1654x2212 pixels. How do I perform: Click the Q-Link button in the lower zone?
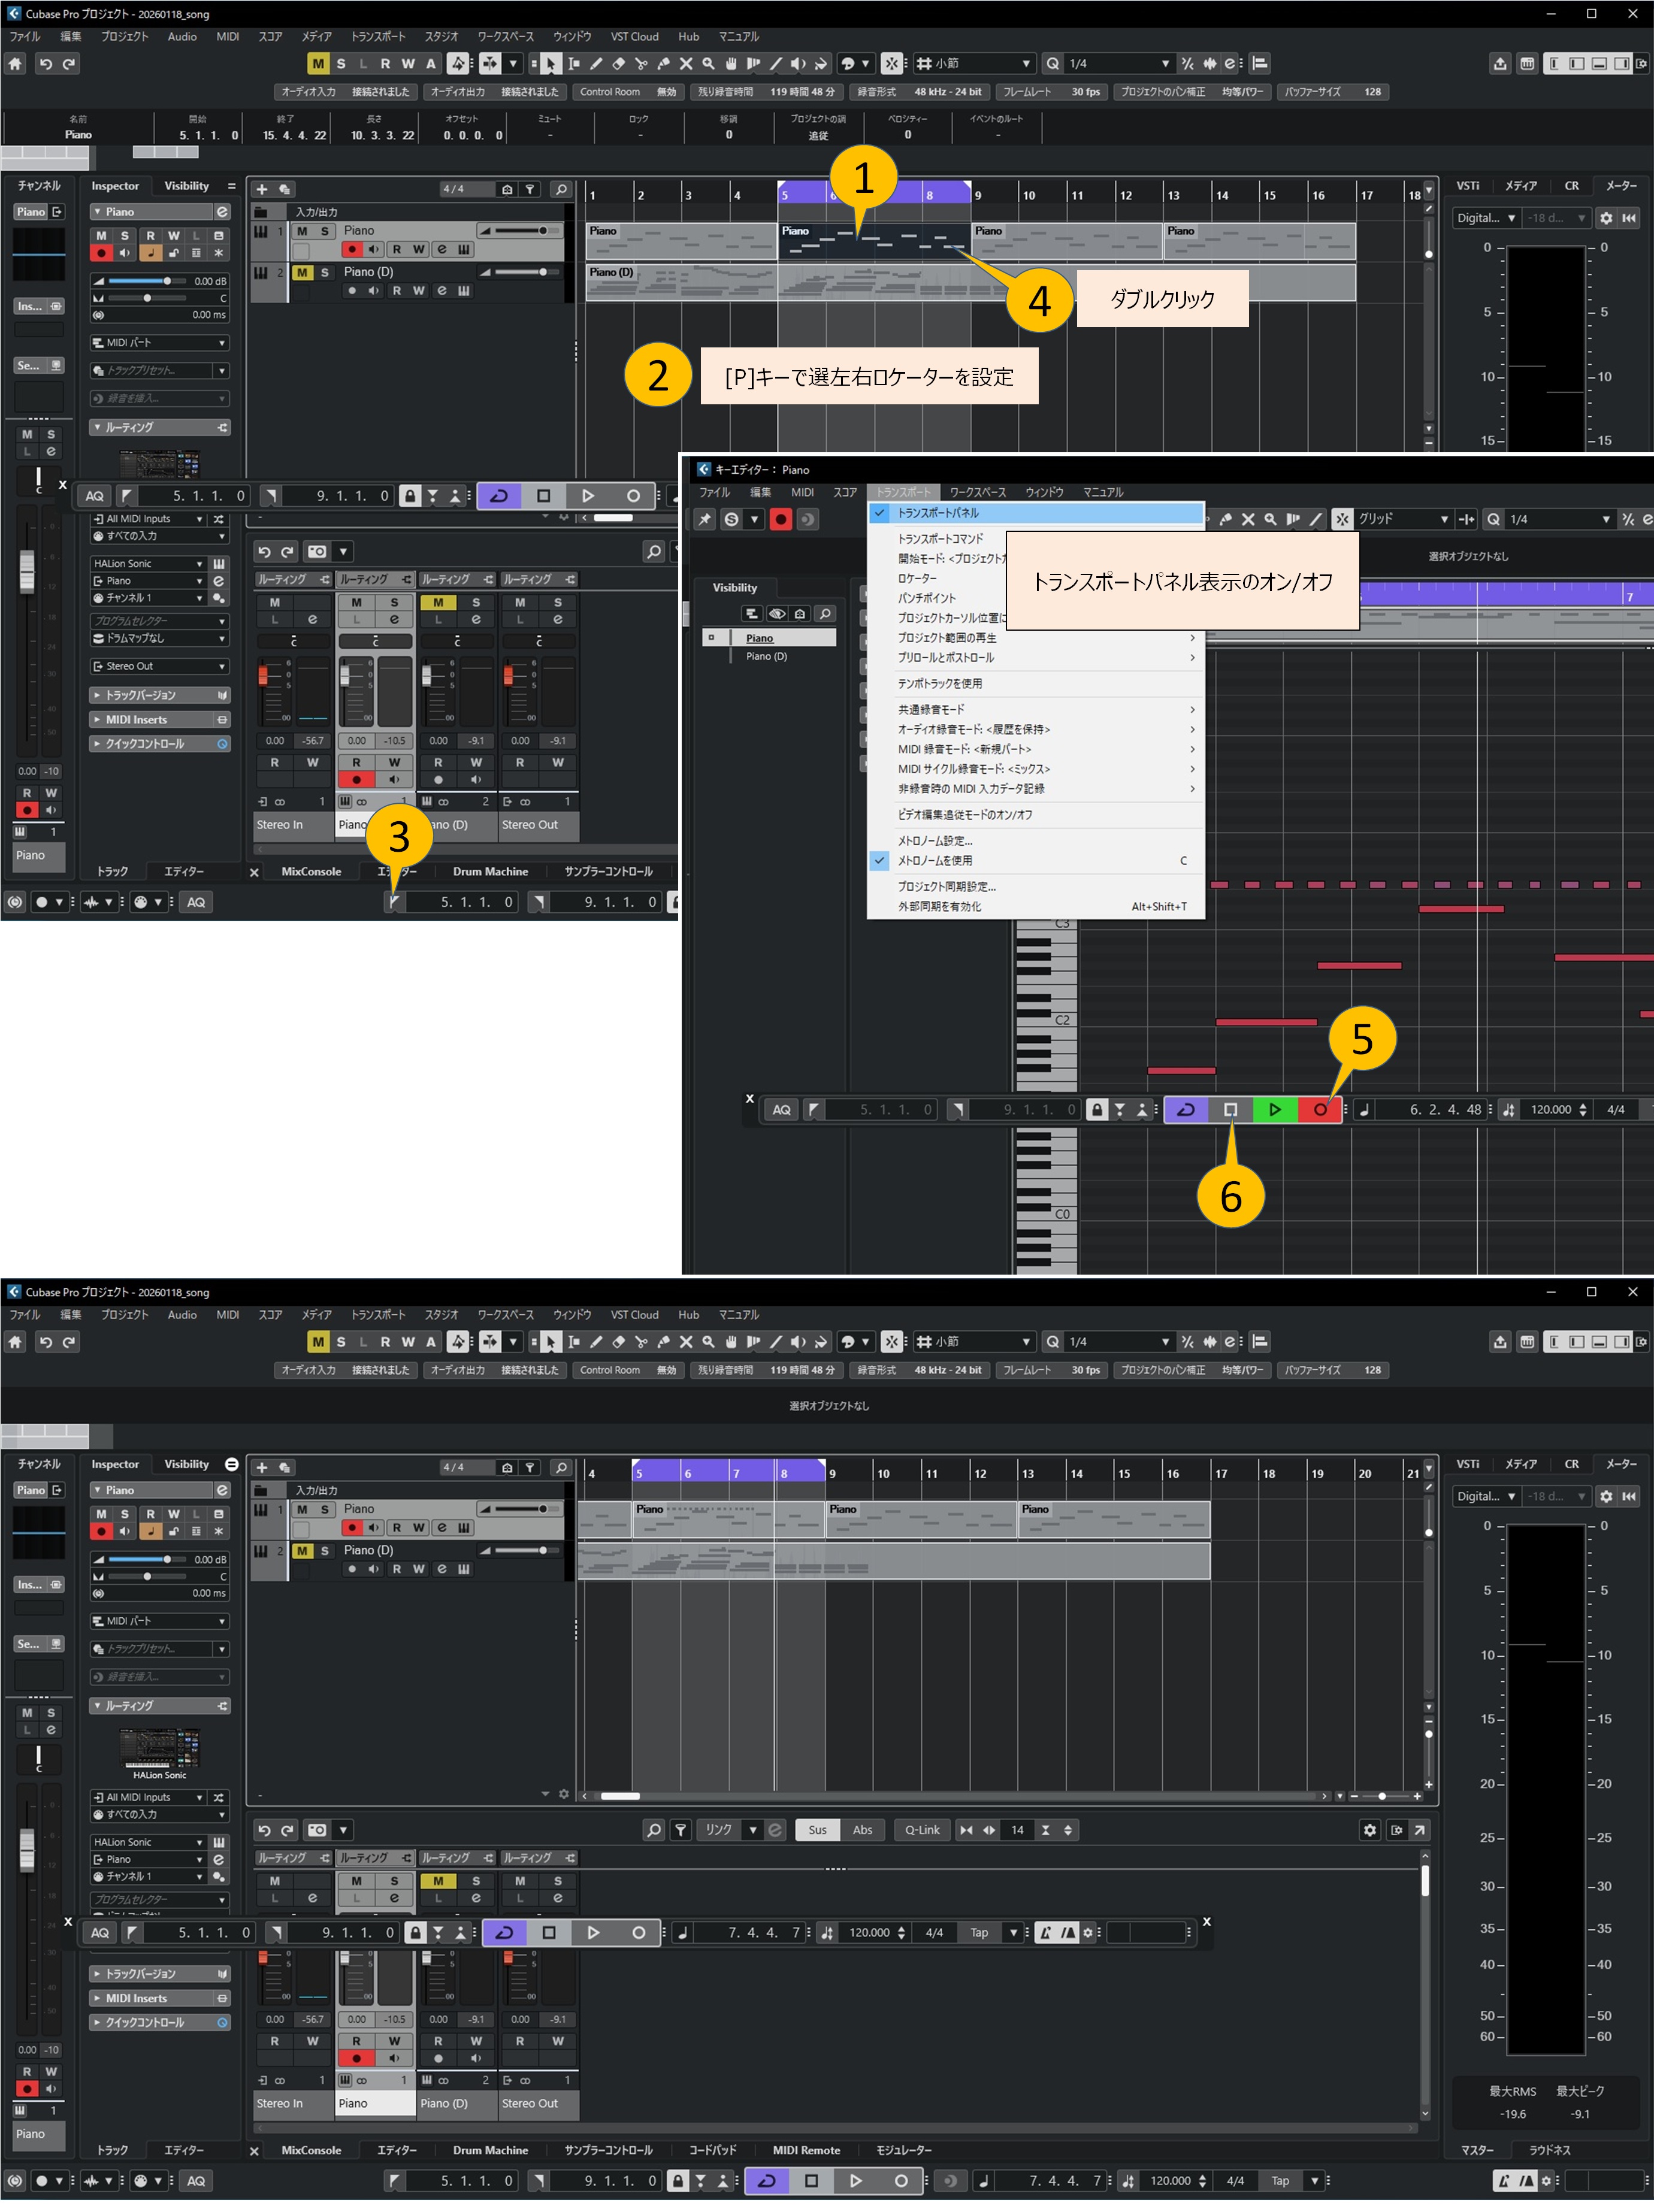coord(922,1829)
